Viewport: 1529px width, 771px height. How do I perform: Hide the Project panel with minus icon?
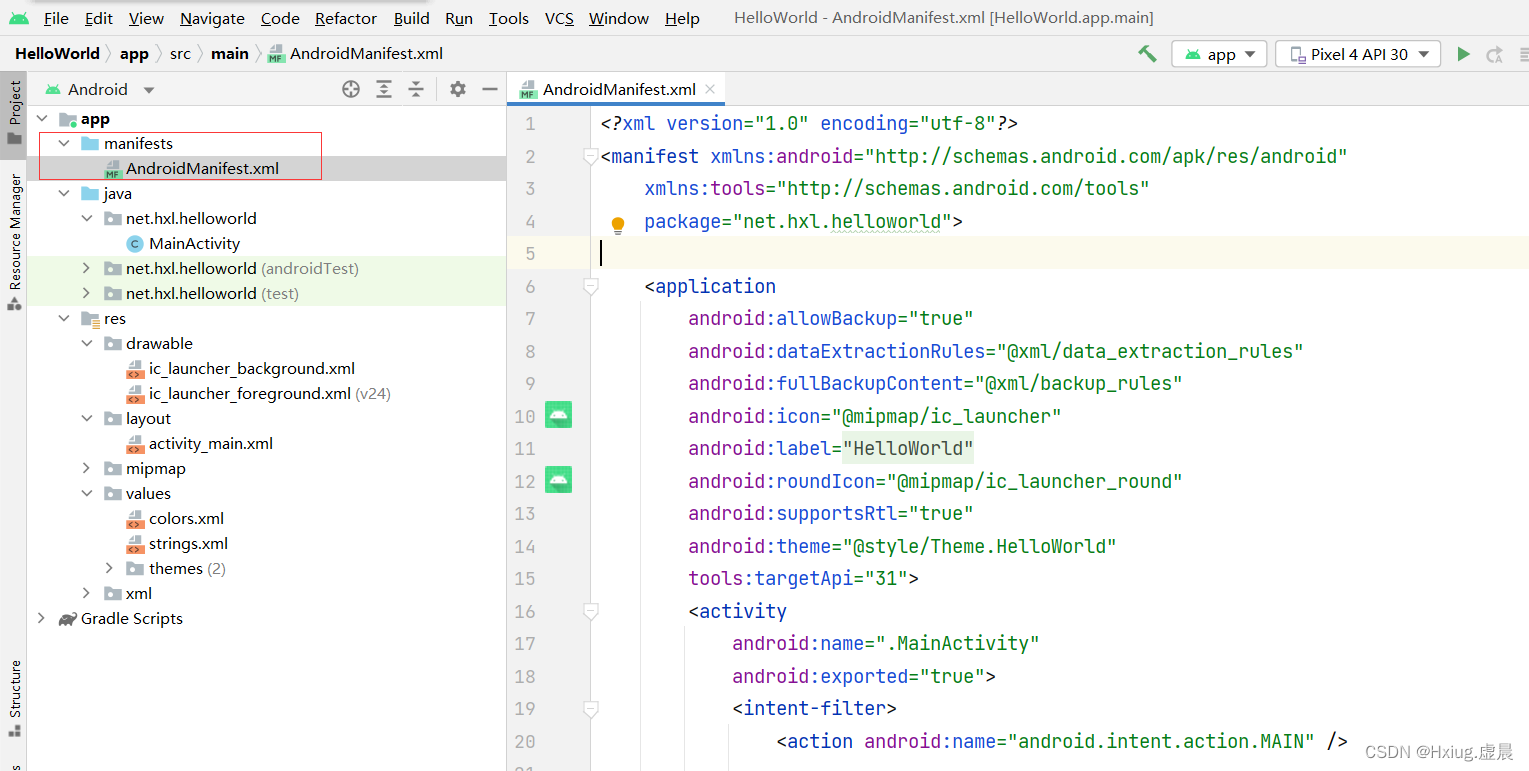point(490,89)
